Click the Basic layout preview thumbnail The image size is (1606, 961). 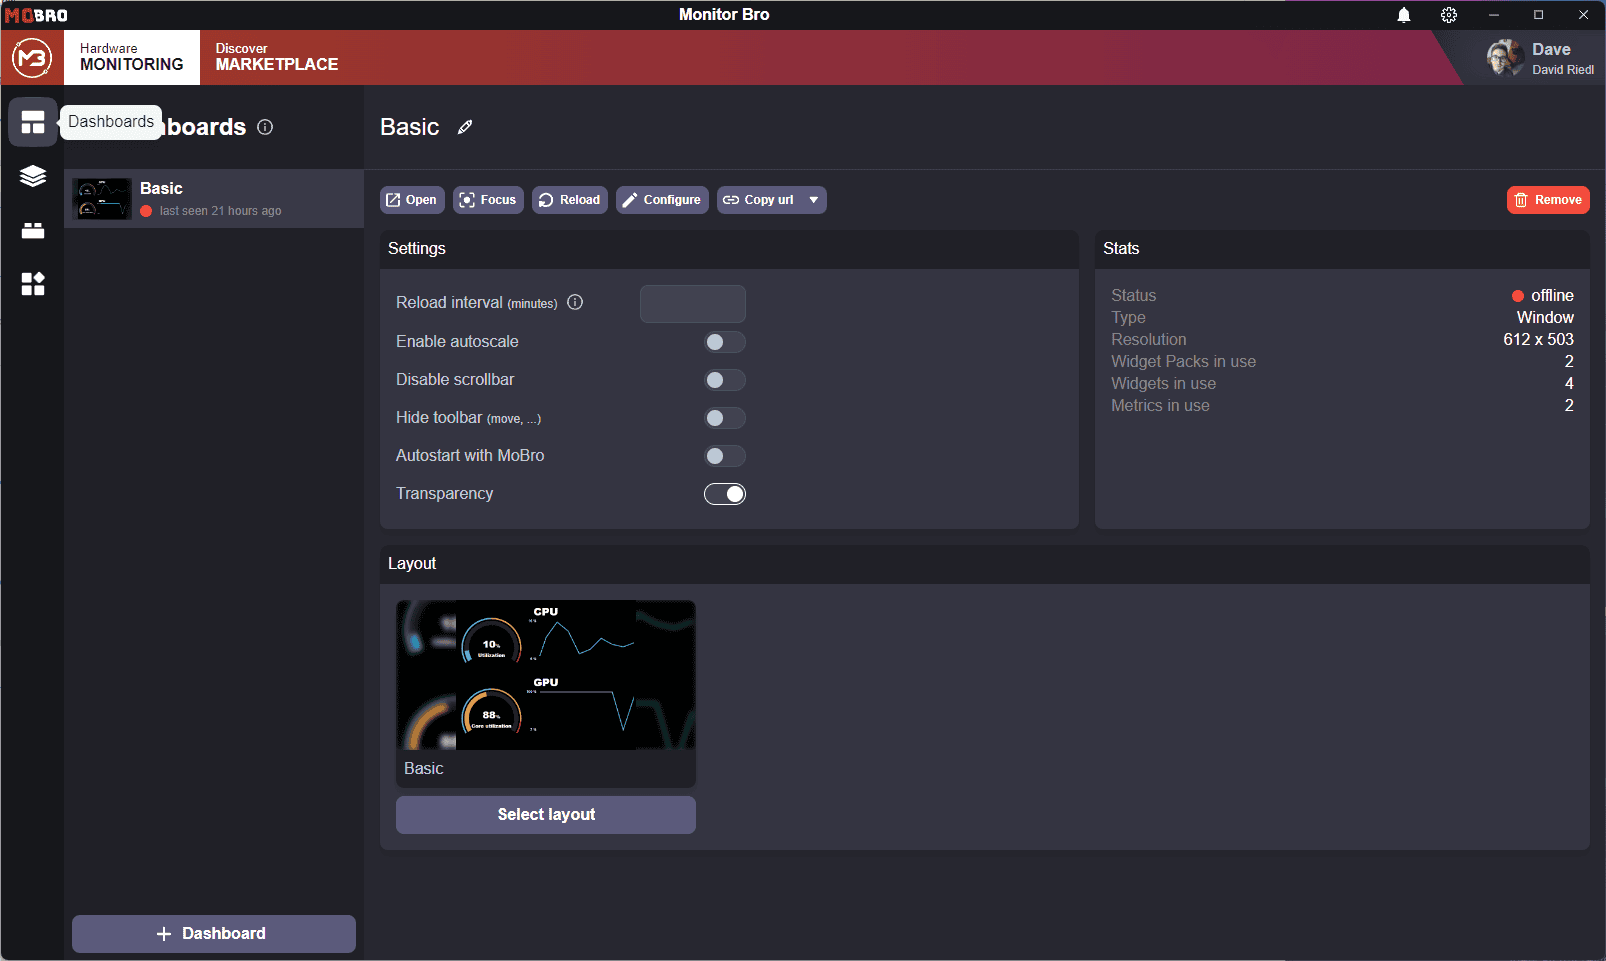[546, 675]
